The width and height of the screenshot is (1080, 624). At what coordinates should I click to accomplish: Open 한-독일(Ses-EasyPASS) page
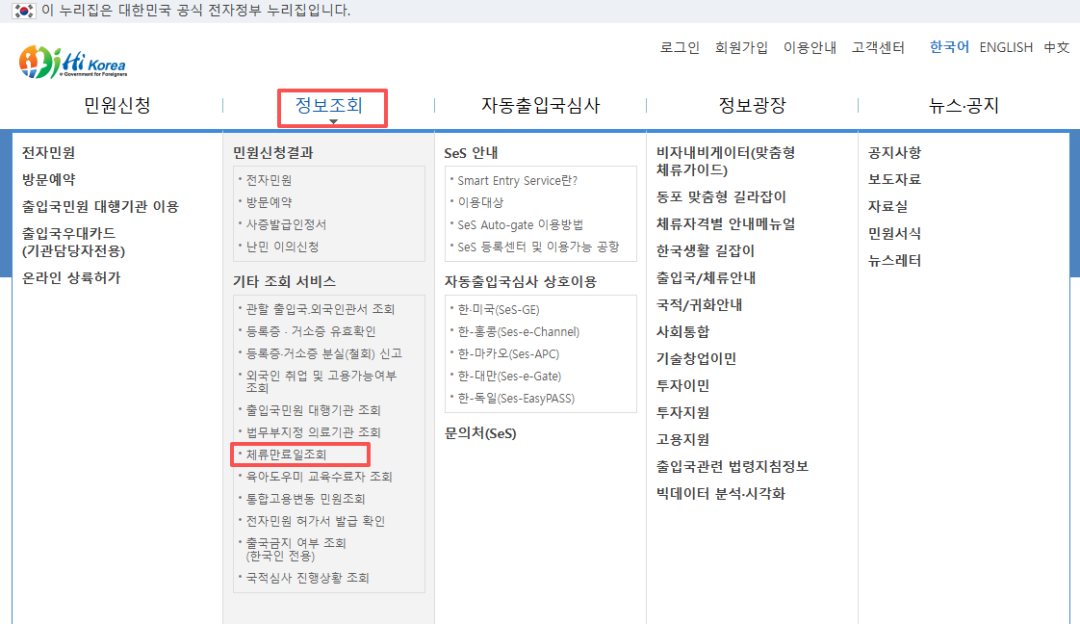click(516, 397)
